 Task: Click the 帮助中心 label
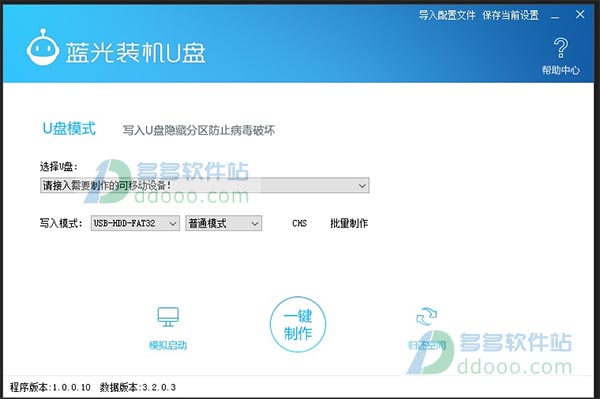[x=561, y=70]
